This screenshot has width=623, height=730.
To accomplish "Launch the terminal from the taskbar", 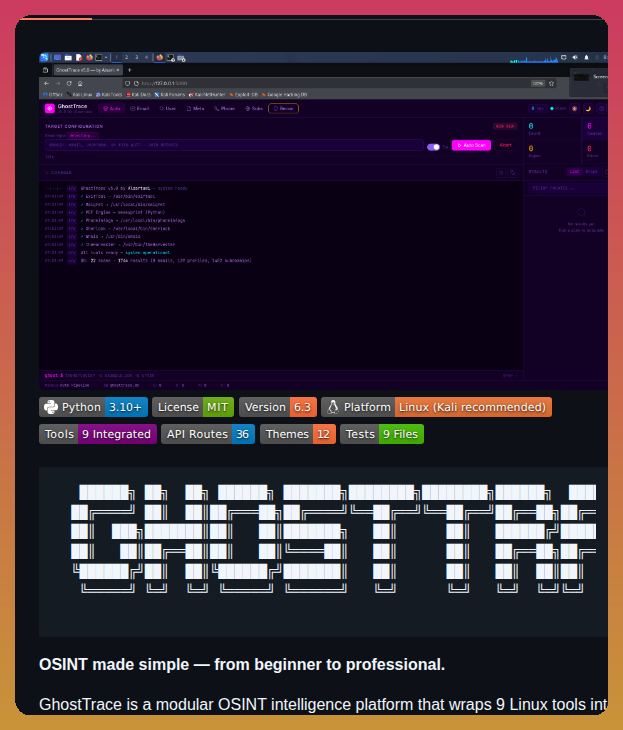I will [99, 57].
